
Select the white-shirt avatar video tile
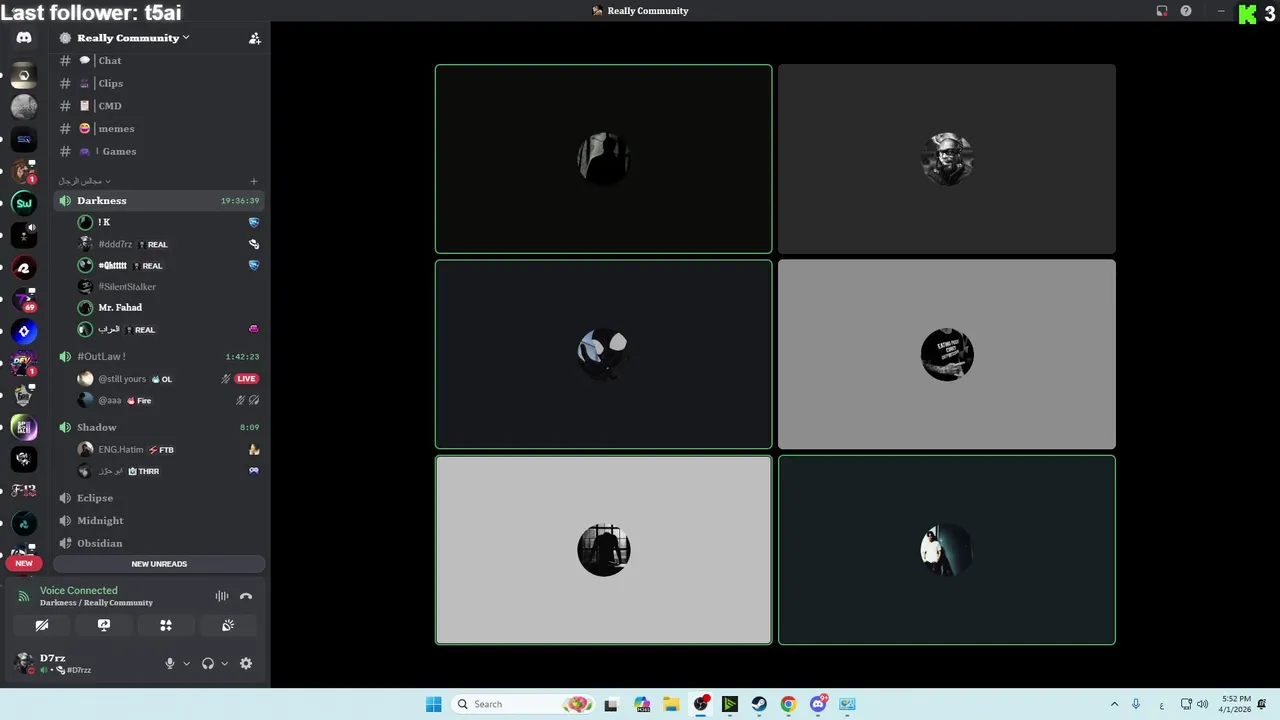[x=947, y=550]
